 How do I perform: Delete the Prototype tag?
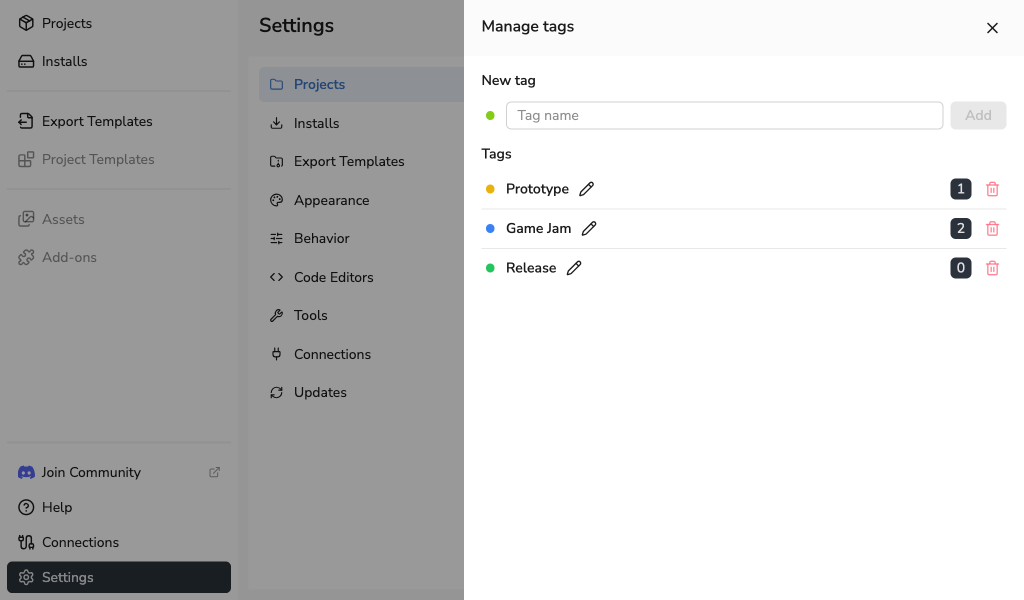[992, 189]
